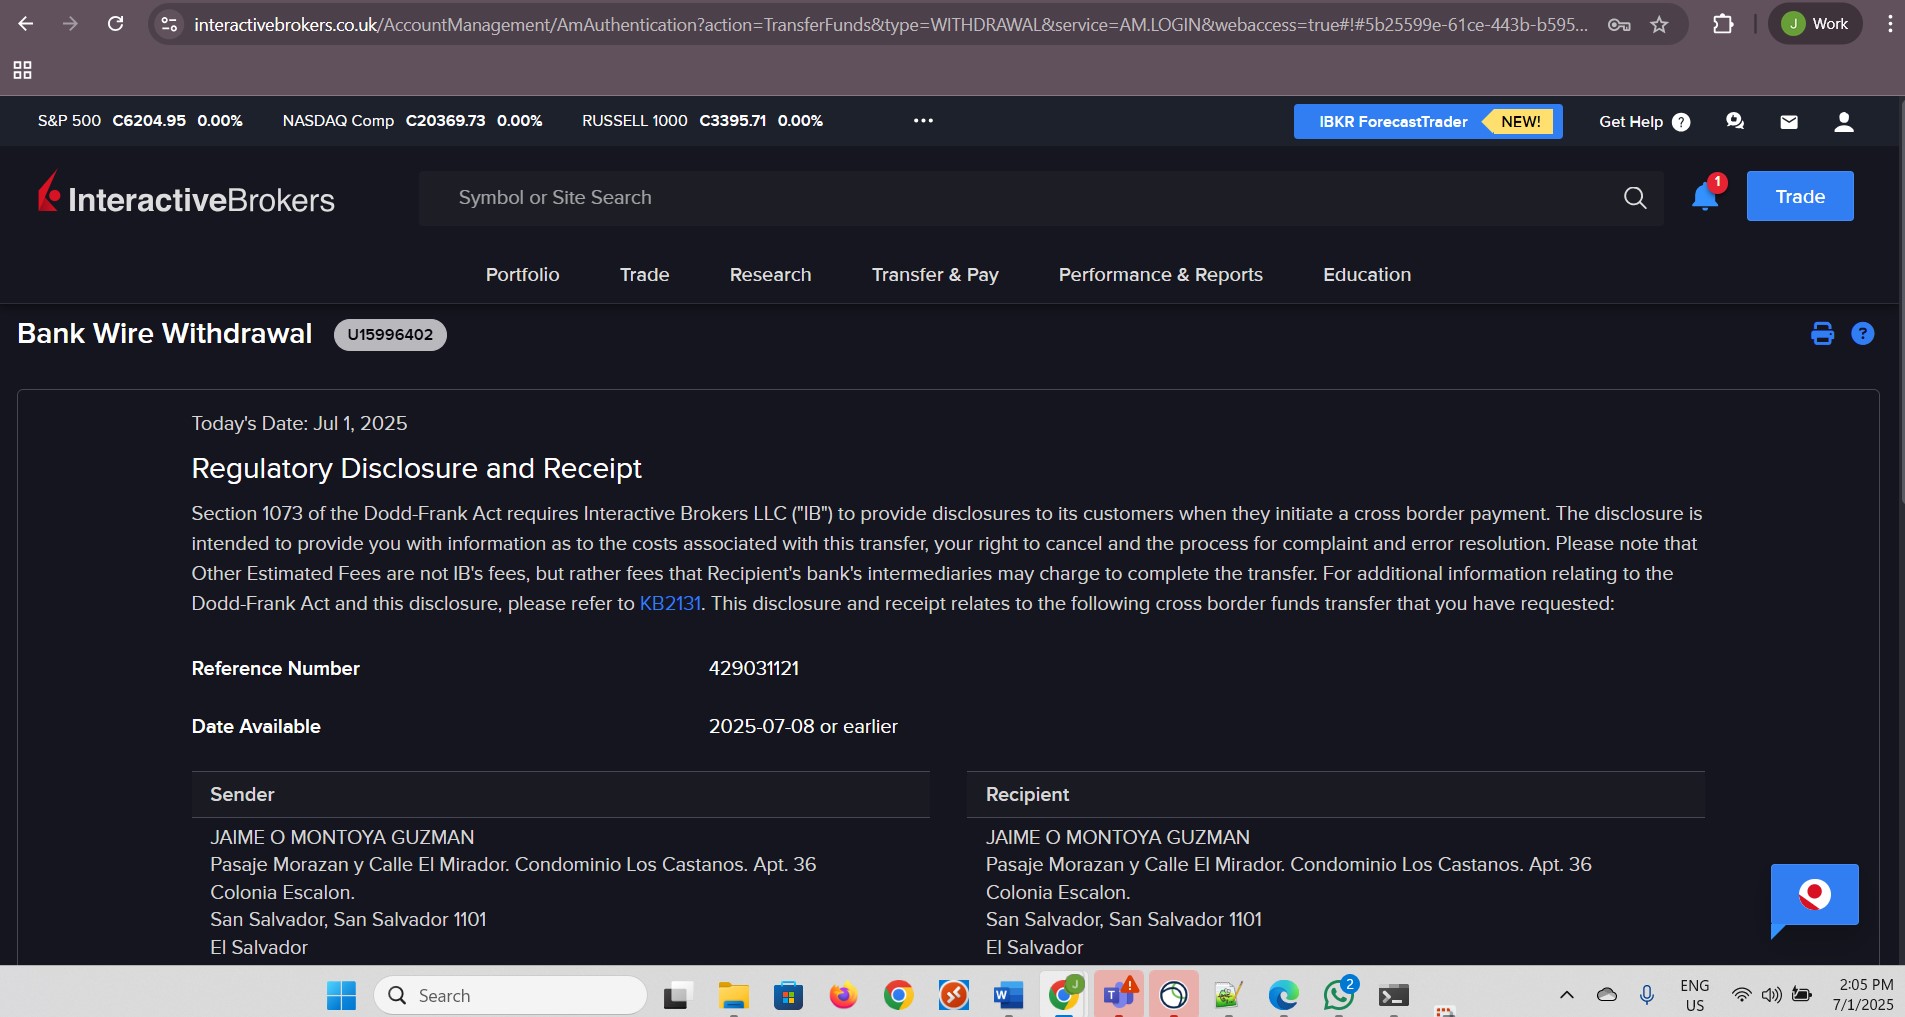Reload the Interactive Brokers page

tap(116, 24)
